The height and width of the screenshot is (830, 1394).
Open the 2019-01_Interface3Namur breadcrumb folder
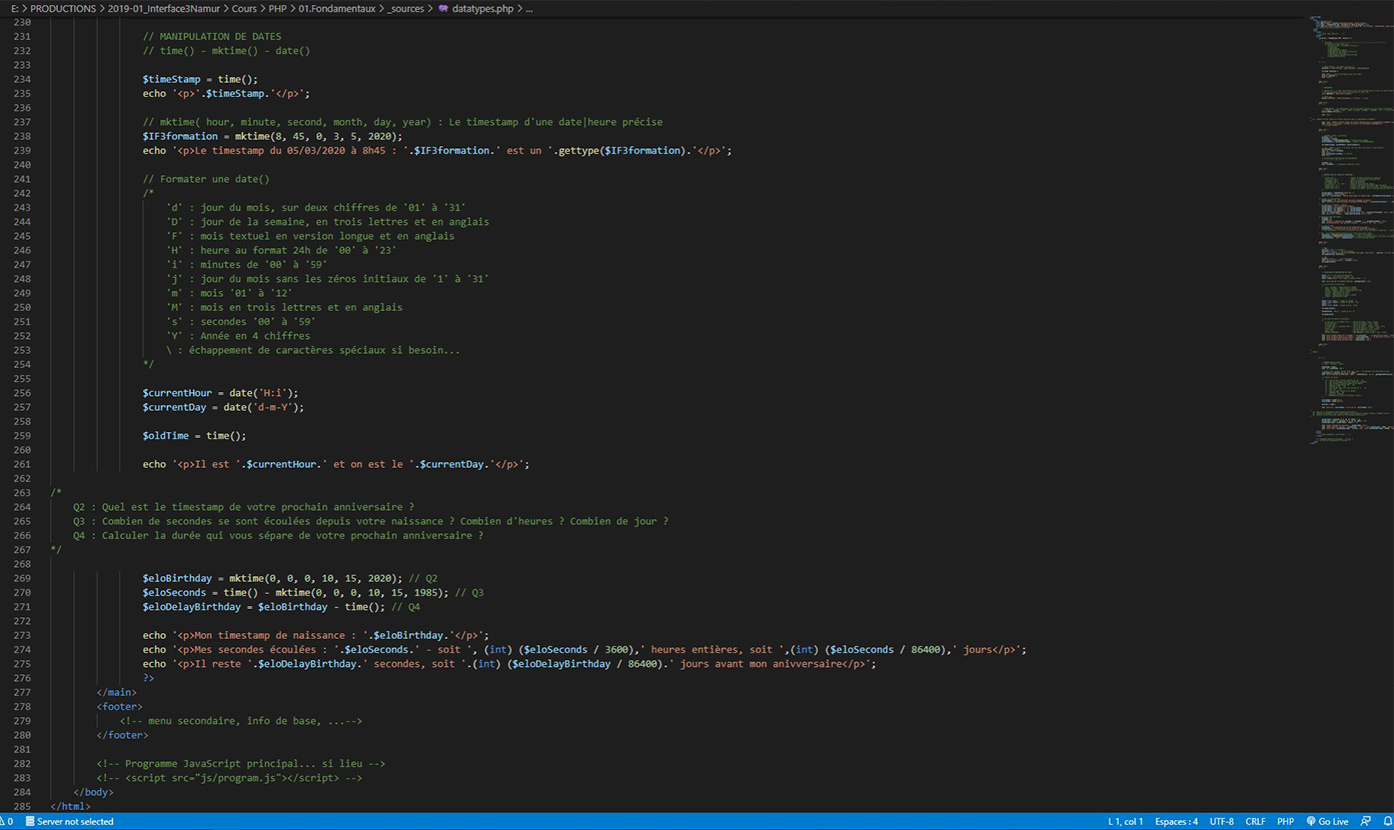coord(166,8)
